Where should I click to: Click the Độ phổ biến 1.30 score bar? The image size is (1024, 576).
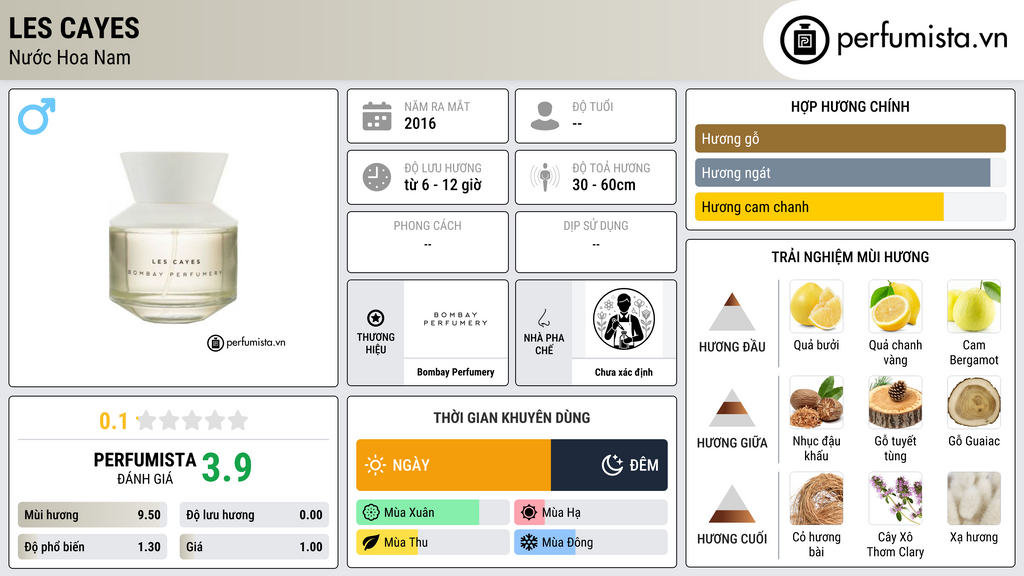click(92, 547)
